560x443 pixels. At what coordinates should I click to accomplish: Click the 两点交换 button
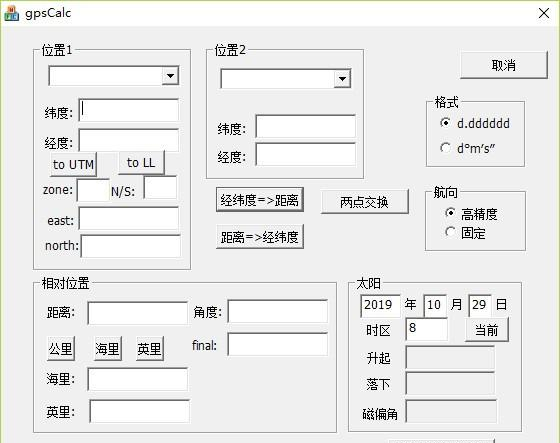(364, 202)
